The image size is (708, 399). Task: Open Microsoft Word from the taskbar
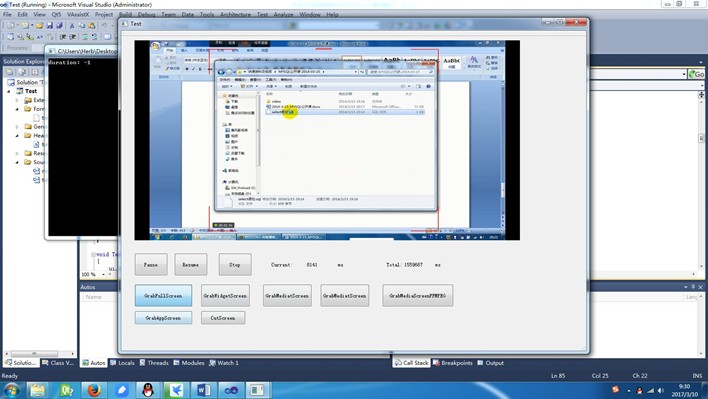click(203, 390)
